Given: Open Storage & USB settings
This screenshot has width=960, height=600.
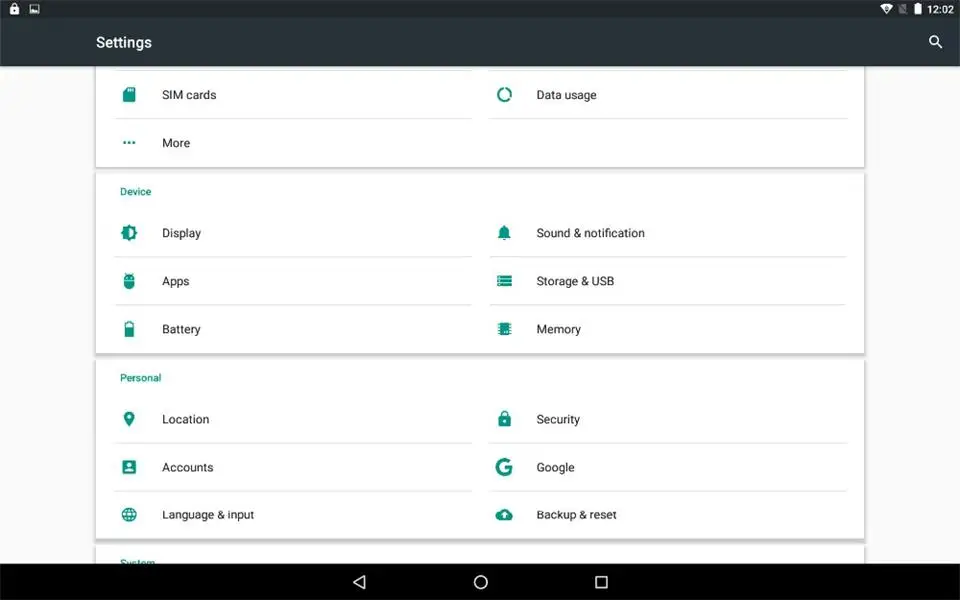Looking at the screenshot, I should click(668, 281).
